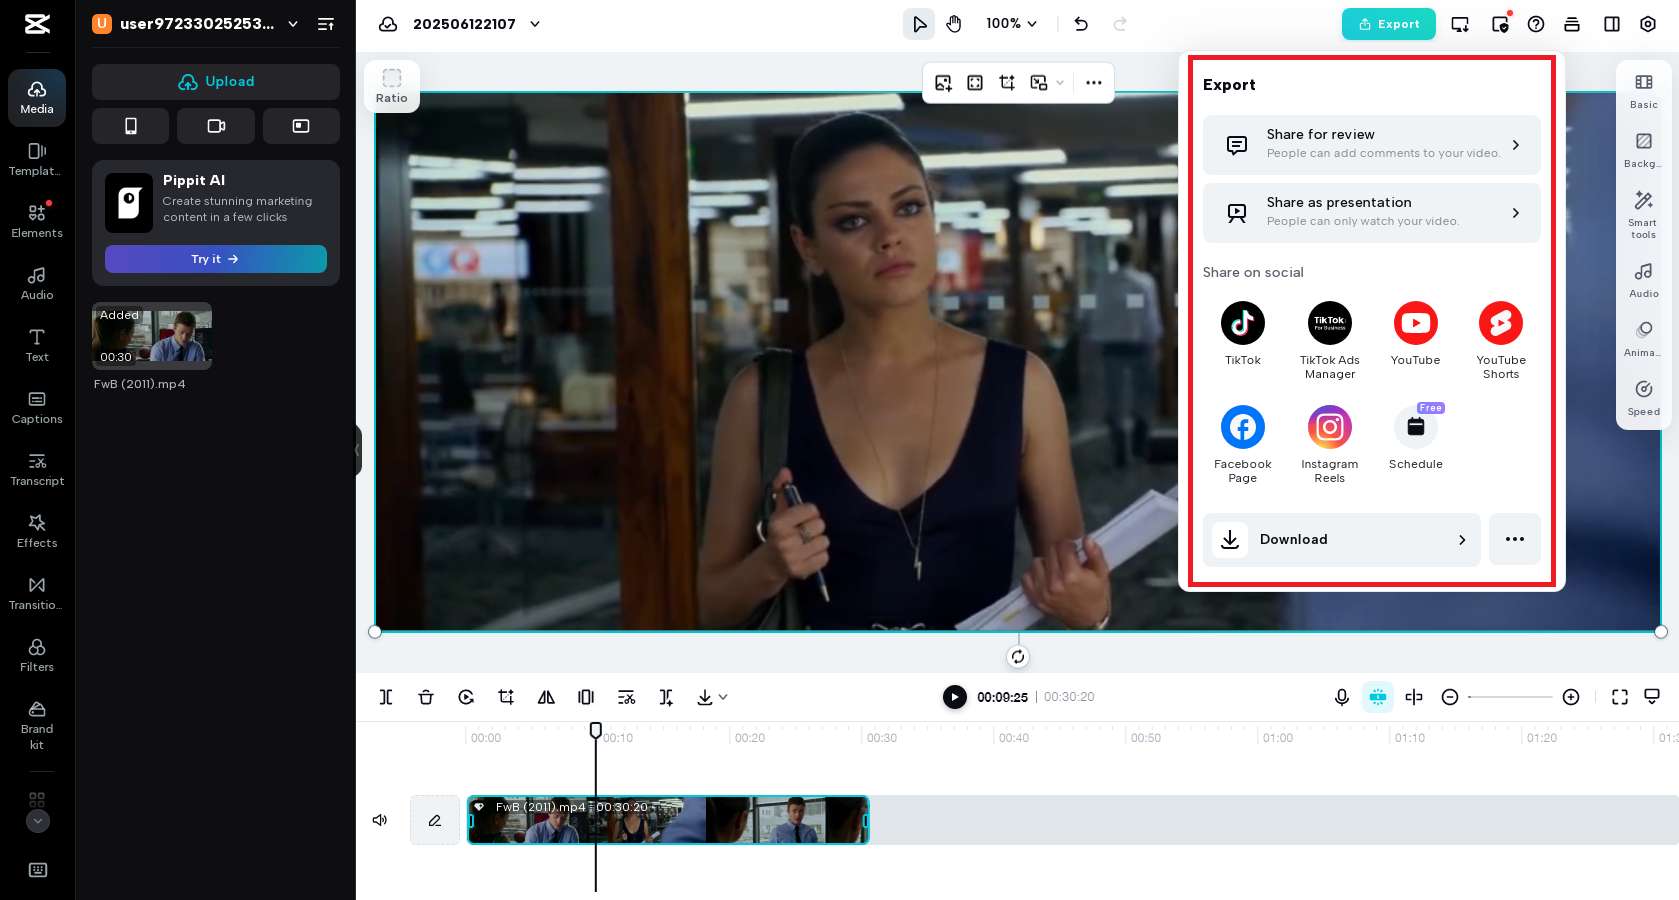Screen dimensions: 1679x900
Task: Delete the selected clip using the trash icon
Action: (x=426, y=697)
